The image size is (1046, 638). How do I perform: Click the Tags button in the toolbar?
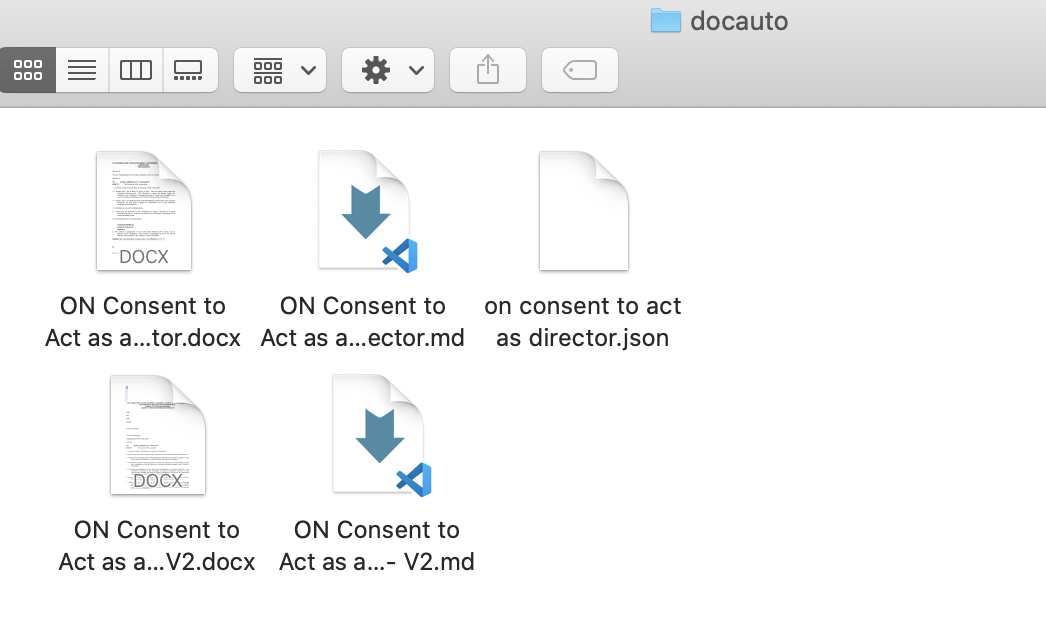[x=579, y=70]
